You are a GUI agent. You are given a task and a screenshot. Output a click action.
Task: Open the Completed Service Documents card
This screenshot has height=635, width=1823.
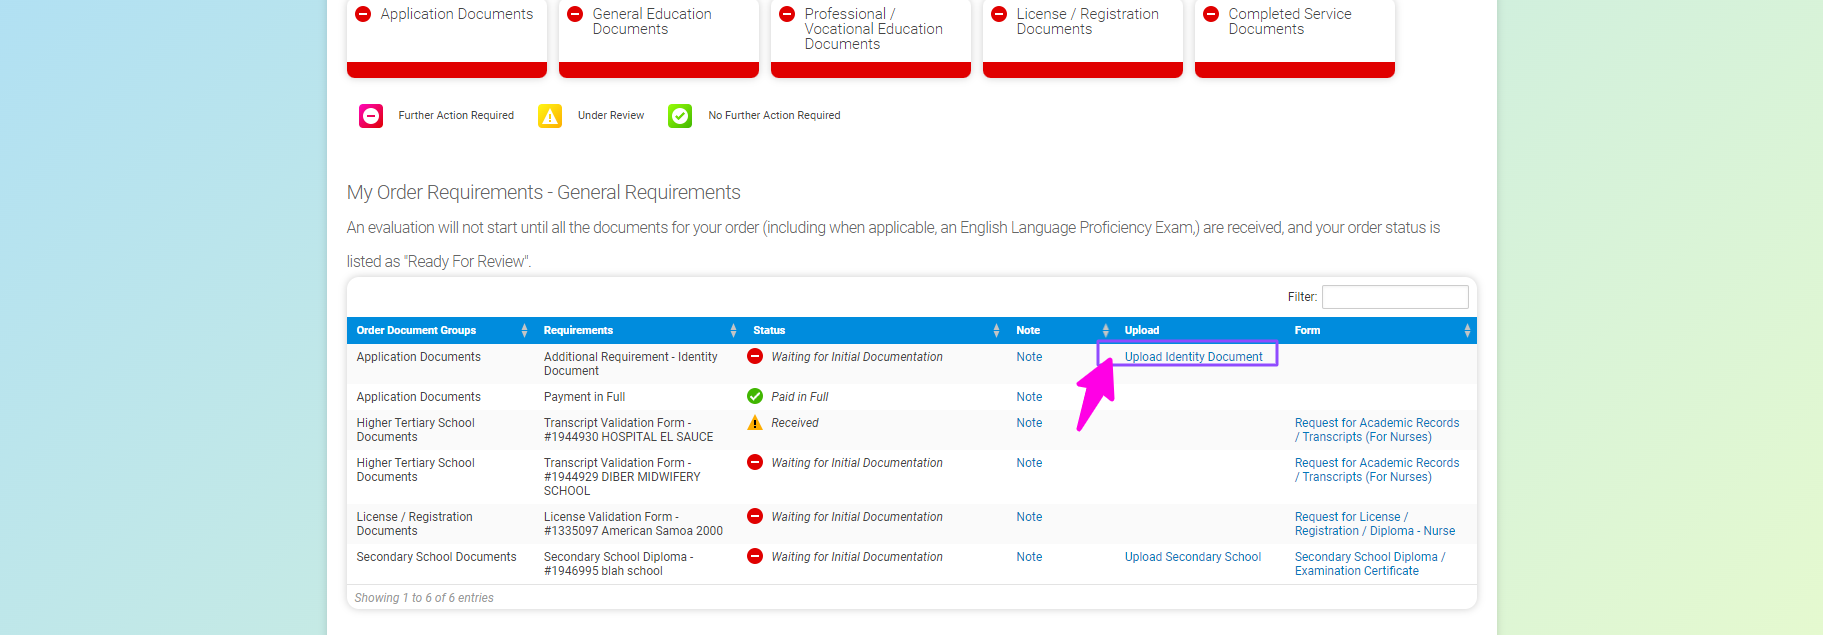(x=1295, y=35)
